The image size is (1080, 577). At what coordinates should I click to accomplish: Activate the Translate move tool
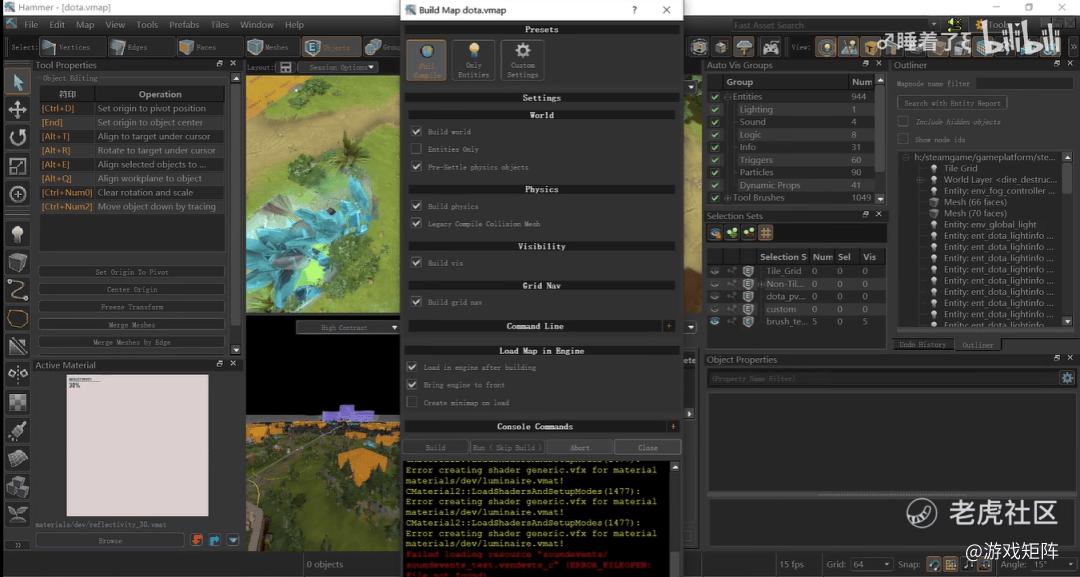point(17,109)
